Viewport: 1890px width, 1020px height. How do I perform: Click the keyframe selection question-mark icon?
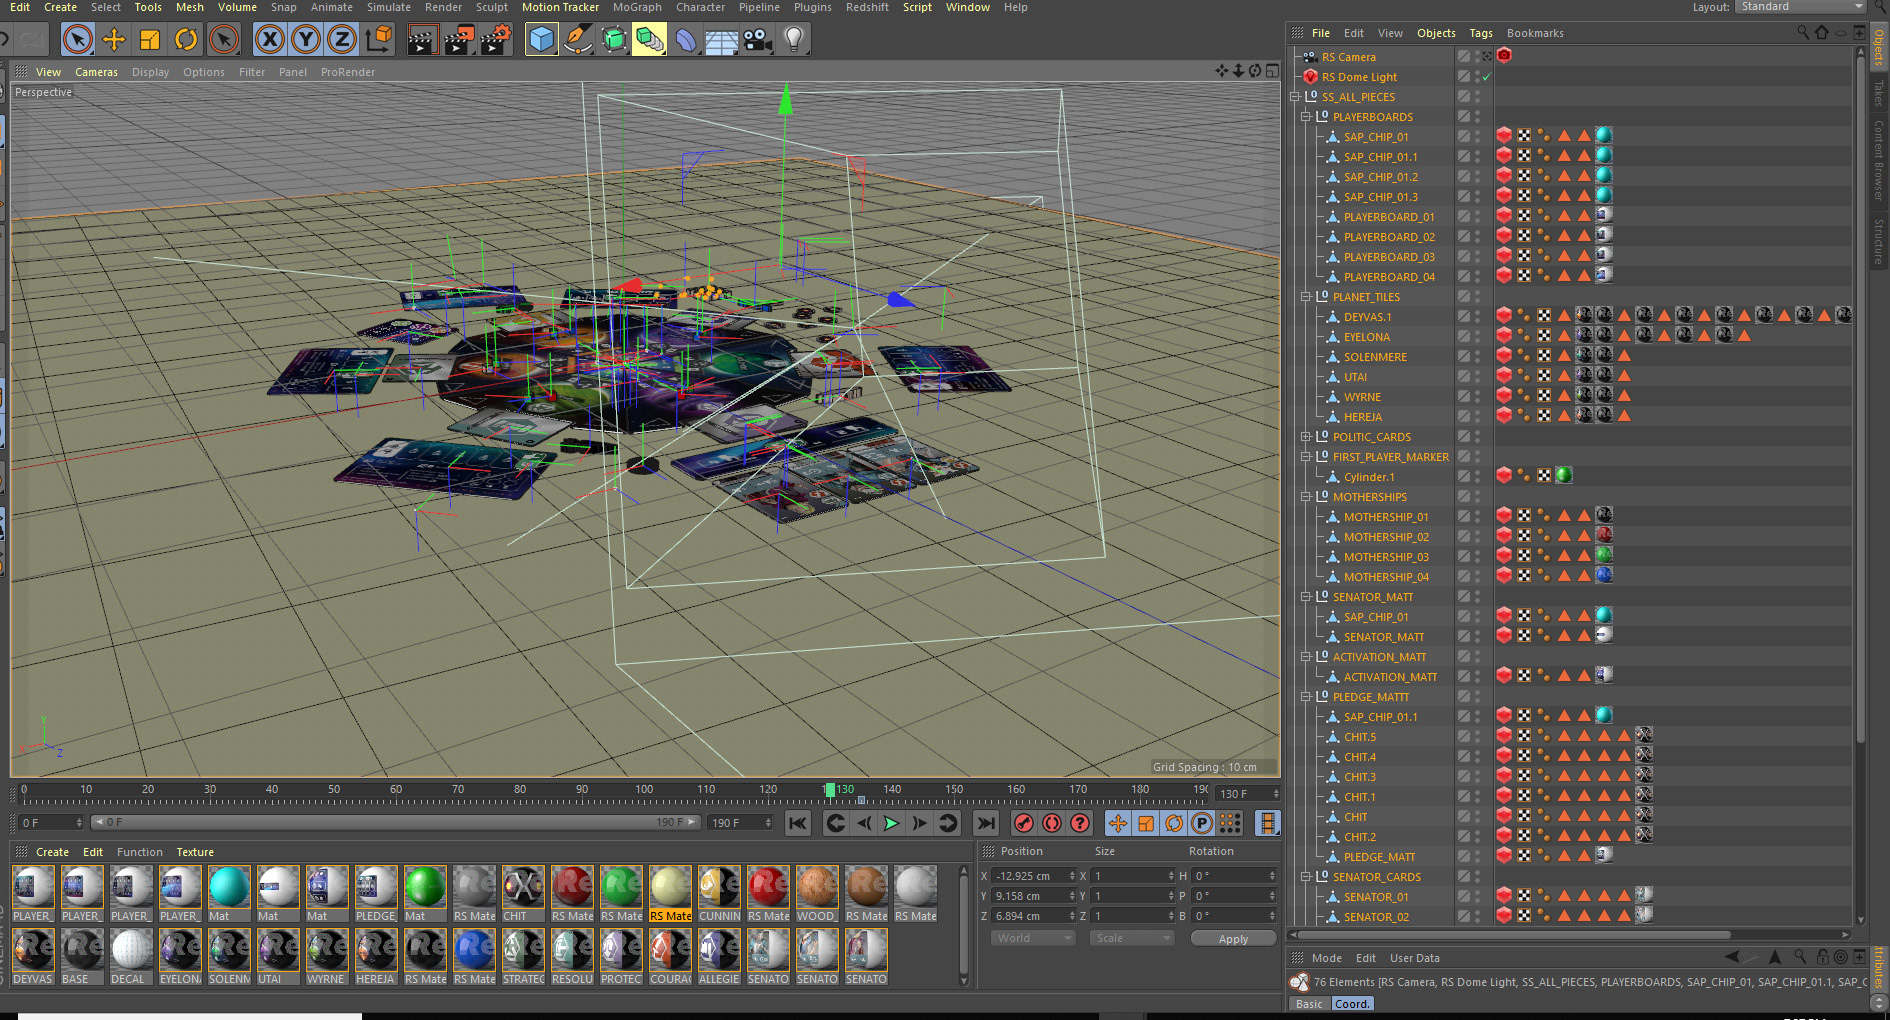[x=1080, y=823]
